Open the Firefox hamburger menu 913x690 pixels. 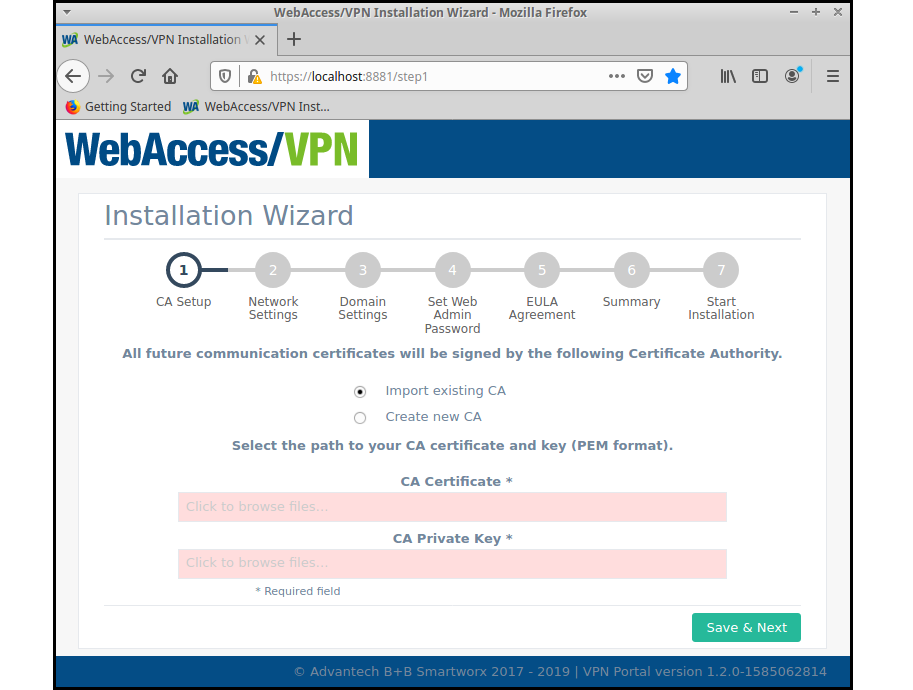click(833, 76)
